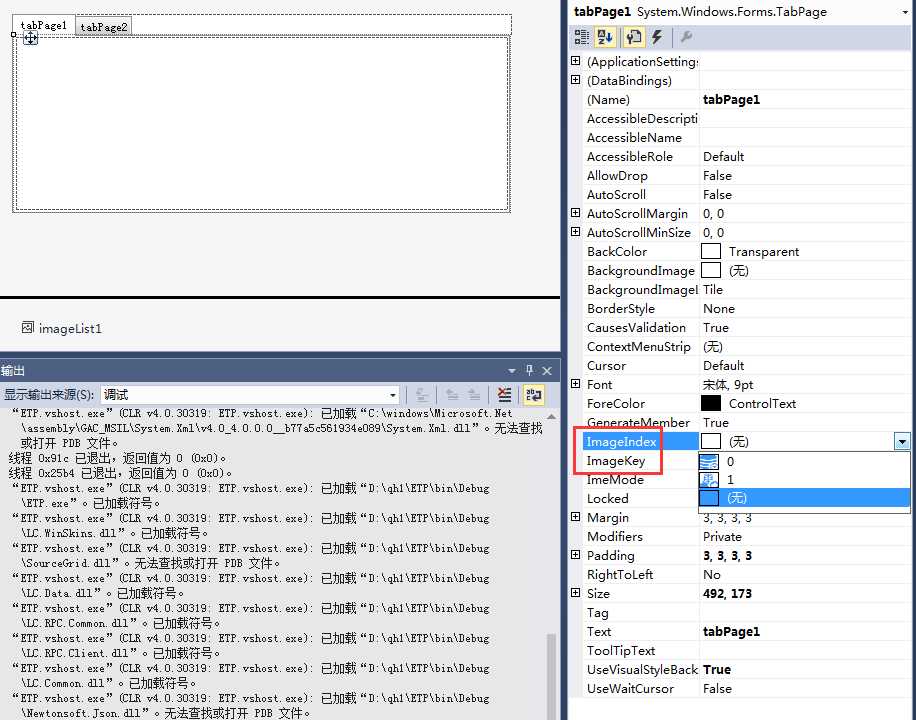Pick the image 0 thumbnail in the ImageIndex list
The image size is (916, 720).
(x=709, y=461)
